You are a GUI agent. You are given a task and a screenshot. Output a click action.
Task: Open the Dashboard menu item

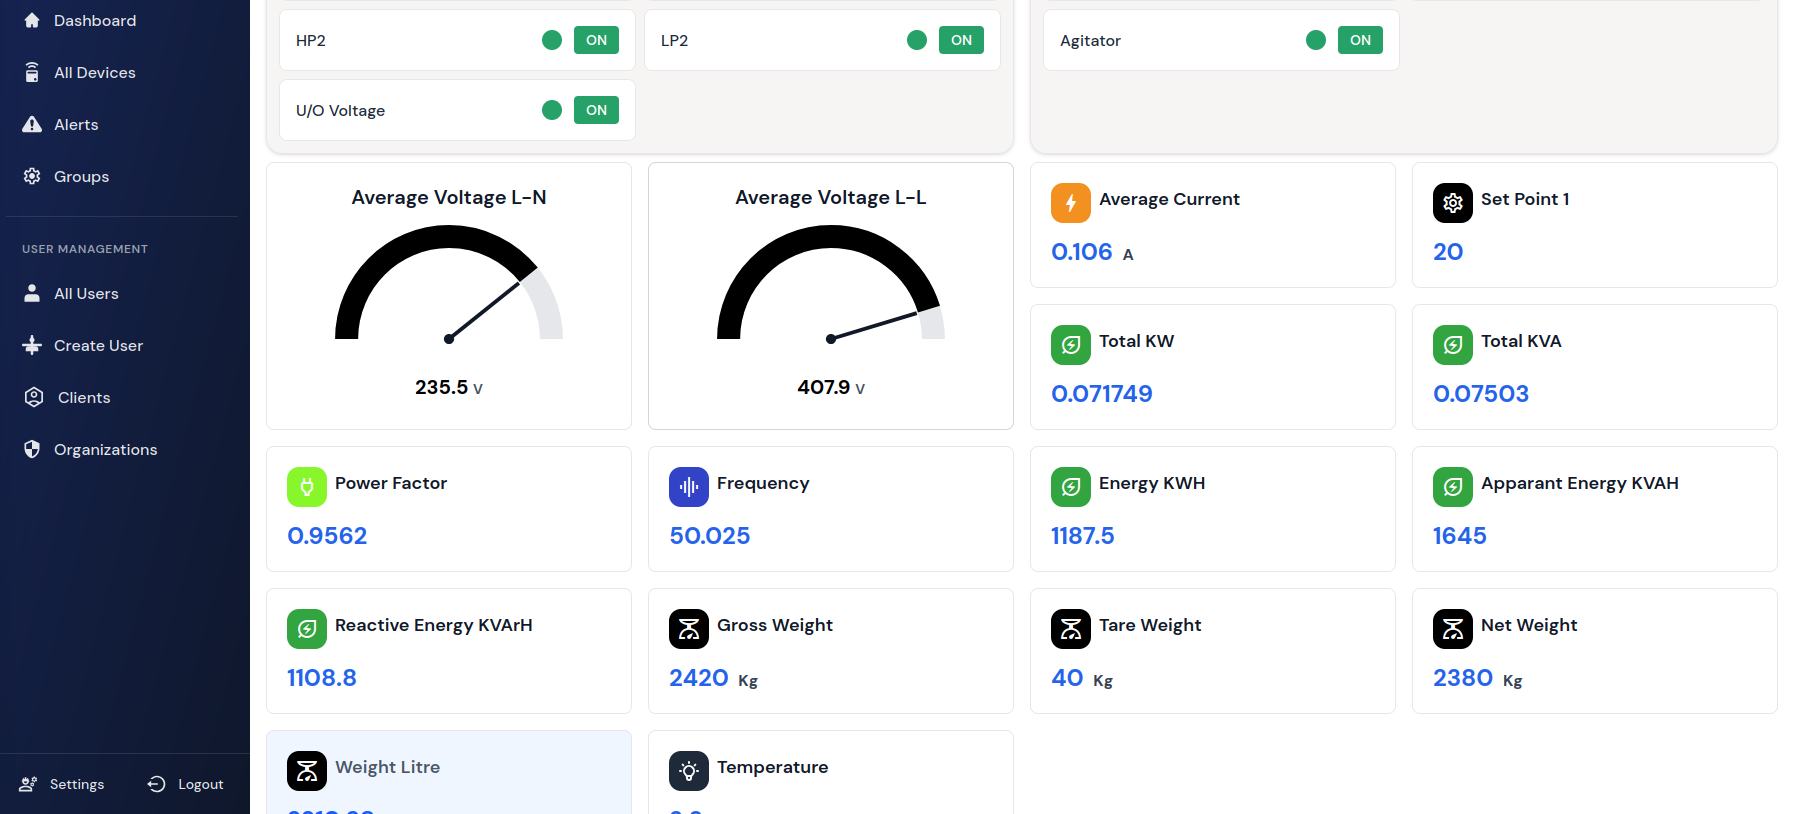[95, 20]
